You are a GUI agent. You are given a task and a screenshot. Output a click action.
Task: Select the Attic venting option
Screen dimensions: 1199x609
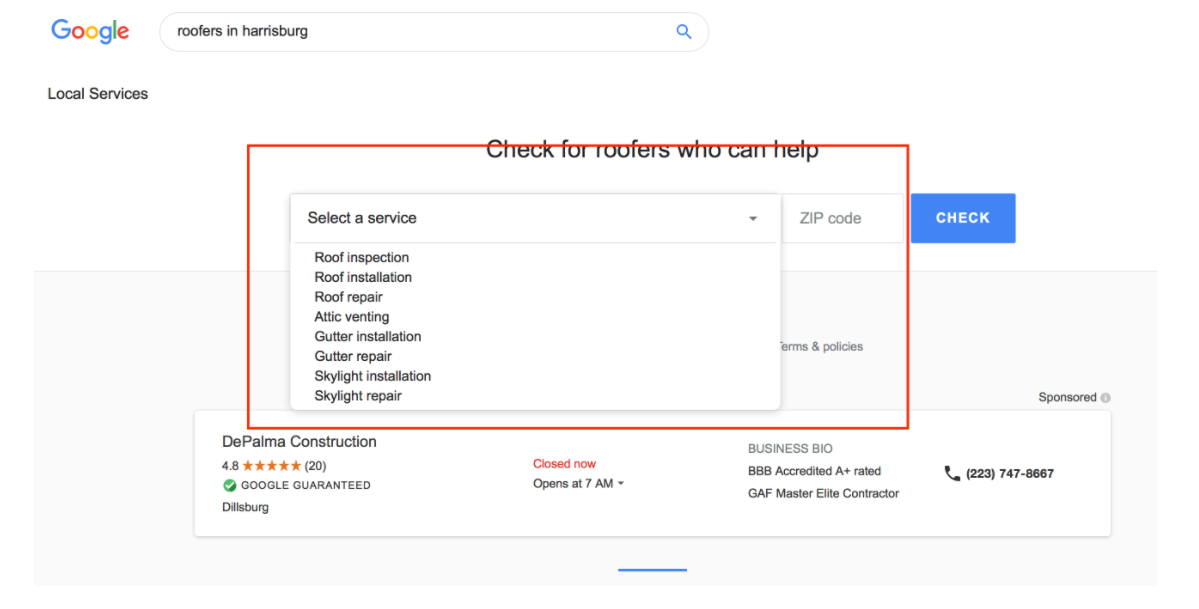[352, 317]
